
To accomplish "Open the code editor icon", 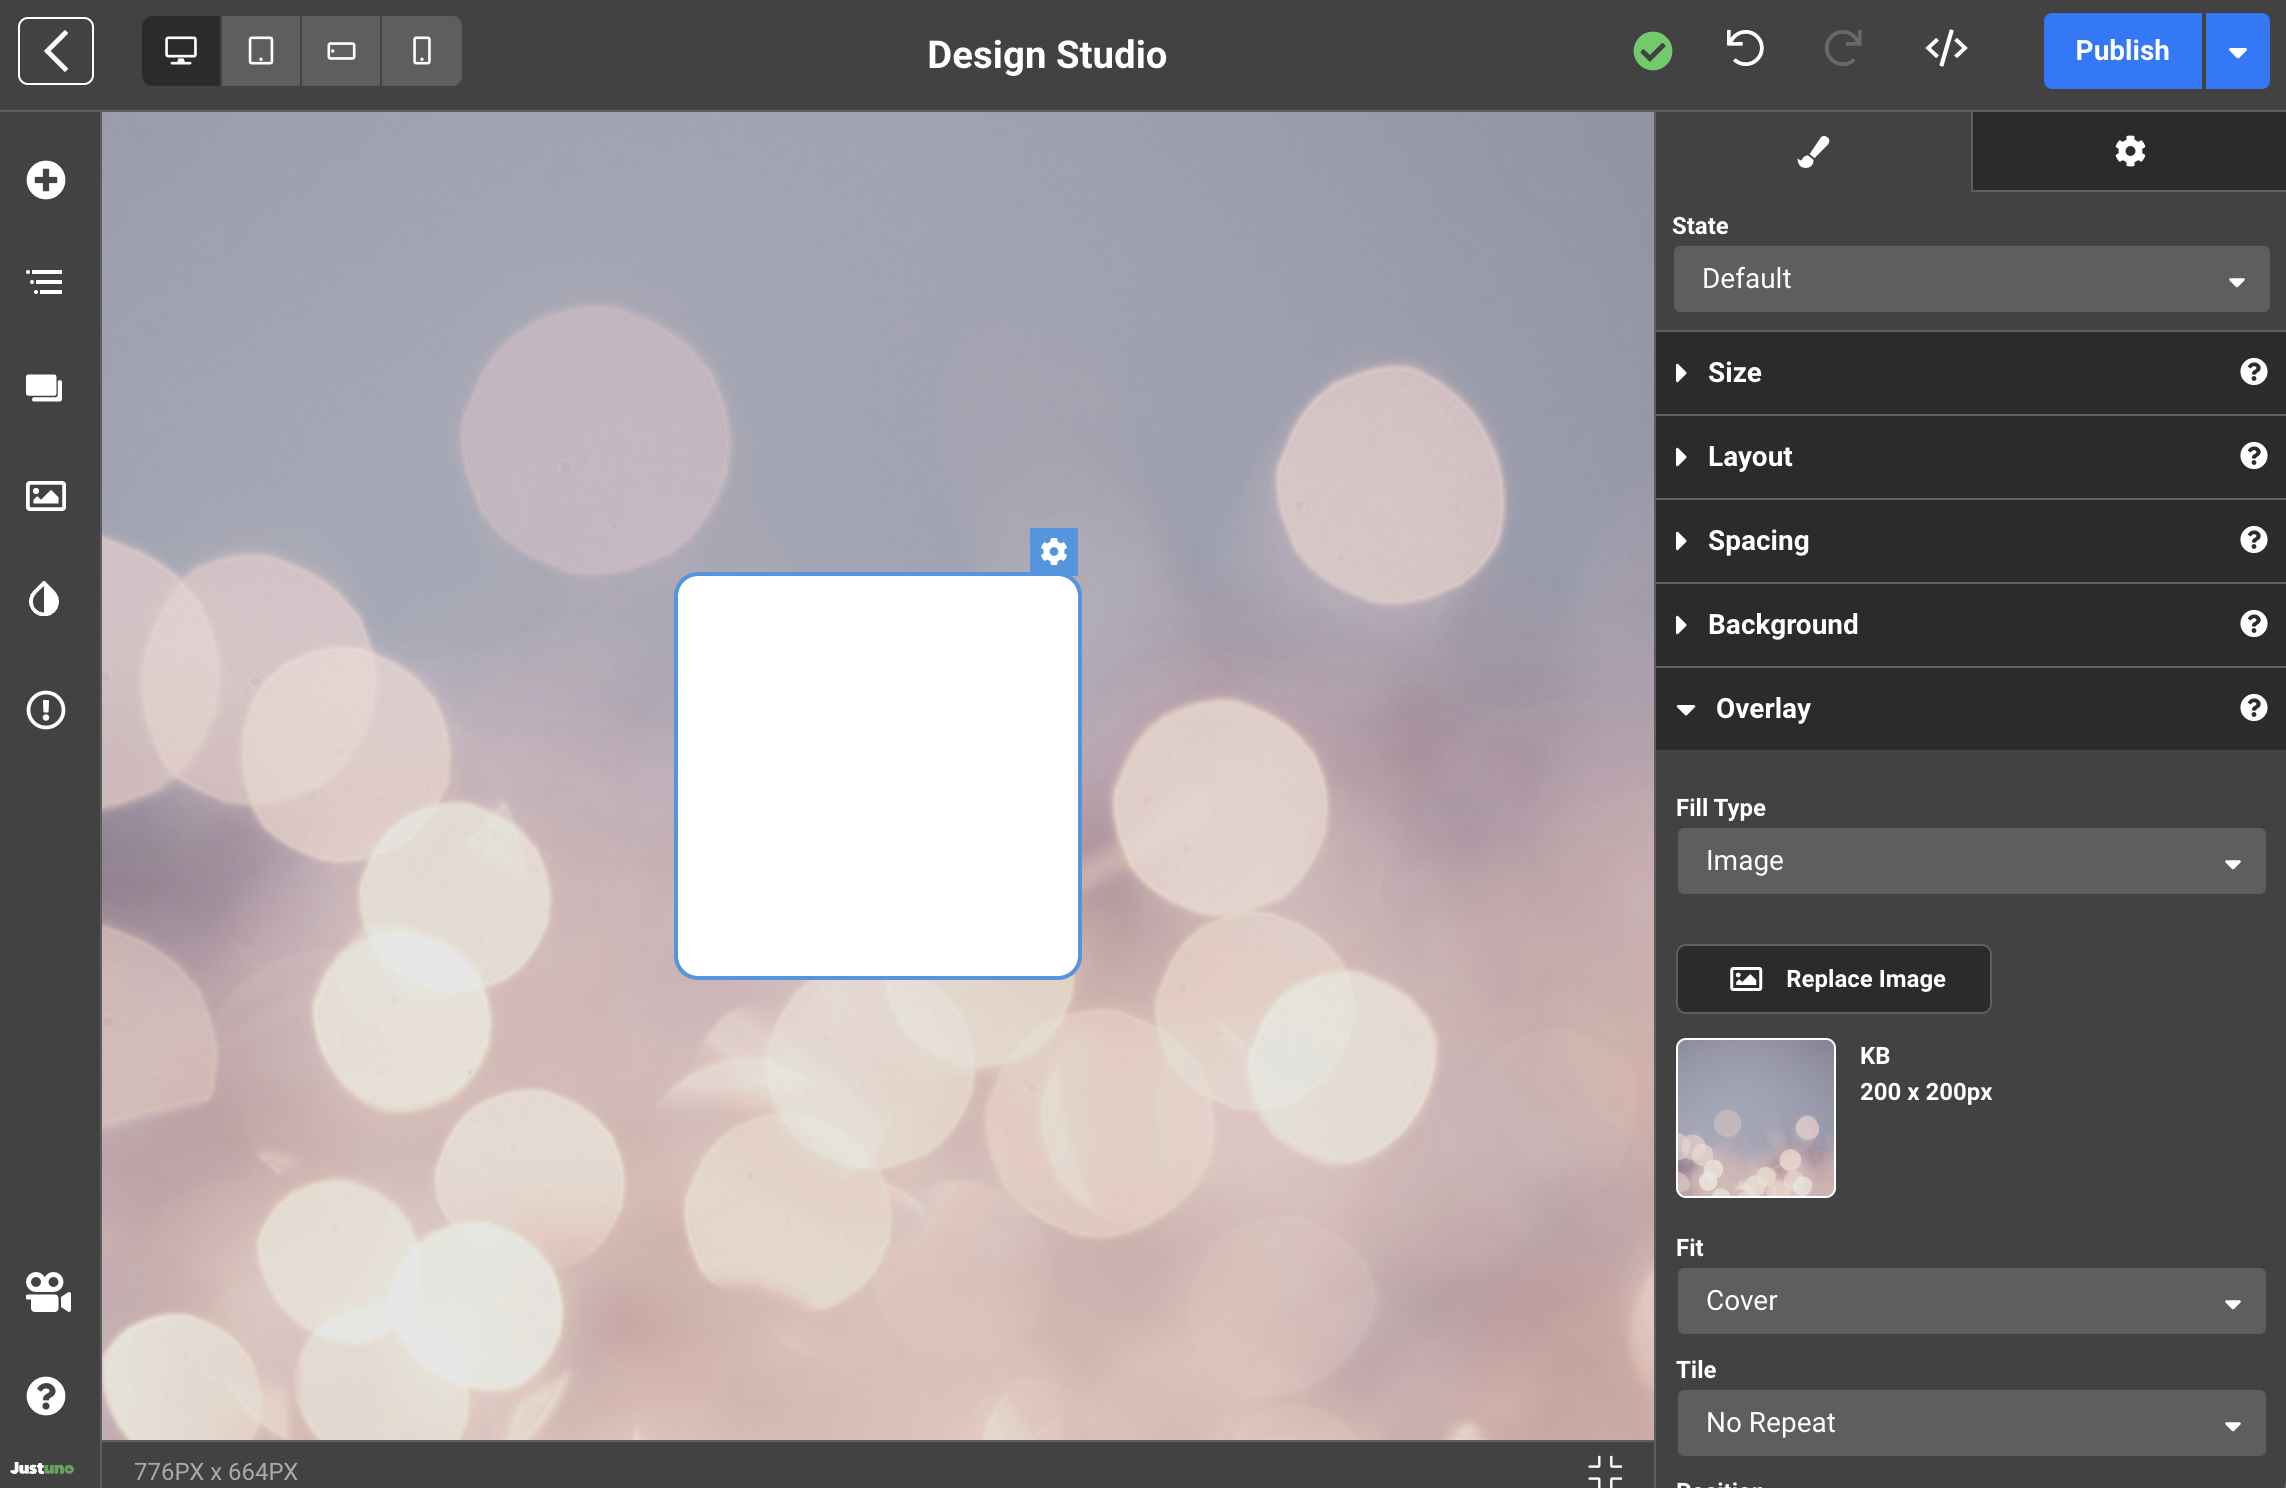I will pyautogui.click(x=1946, y=50).
